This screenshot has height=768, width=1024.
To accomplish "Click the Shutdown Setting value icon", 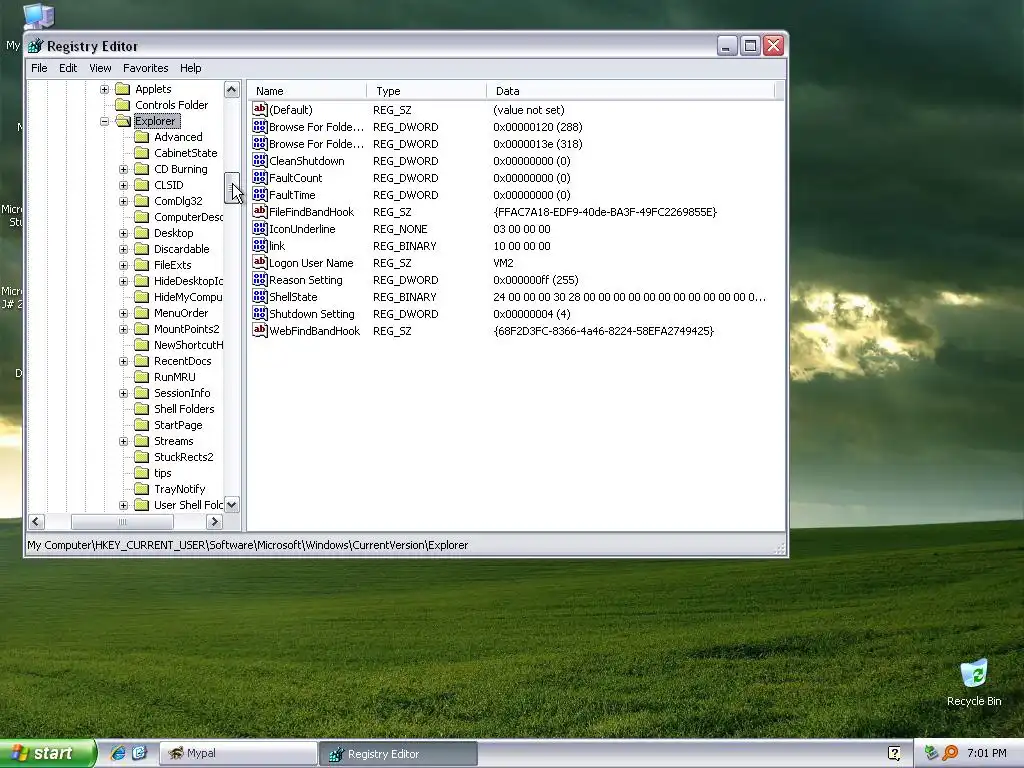I will [260, 313].
